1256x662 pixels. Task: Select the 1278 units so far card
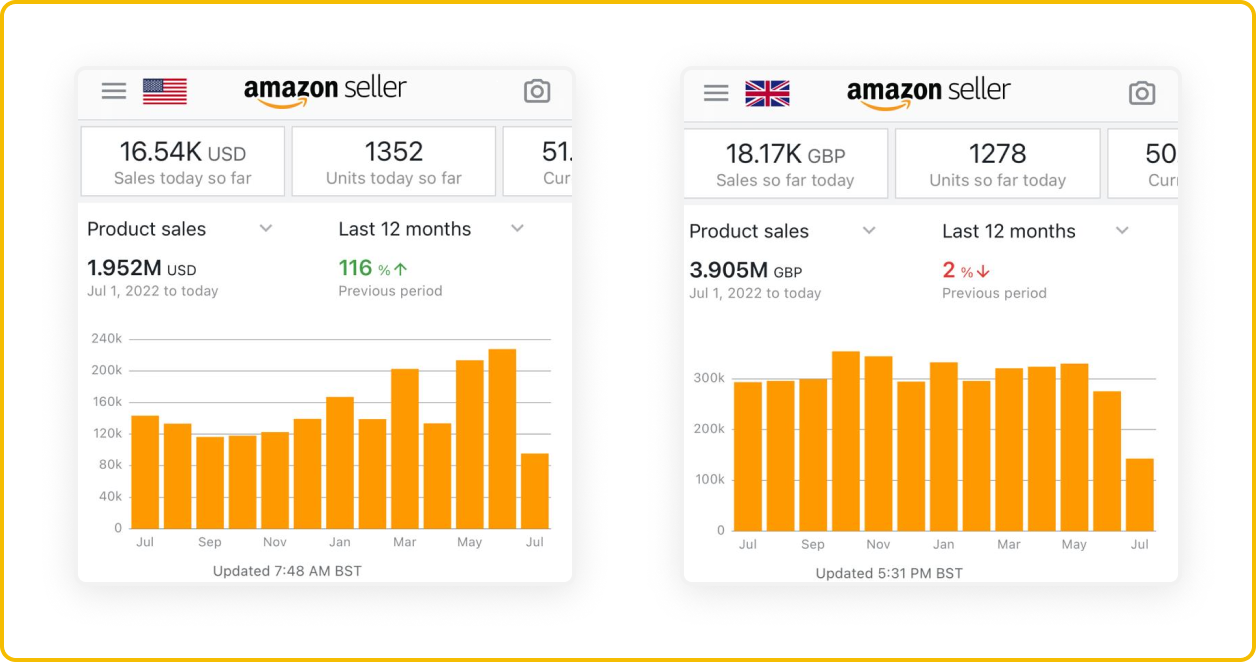997,163
